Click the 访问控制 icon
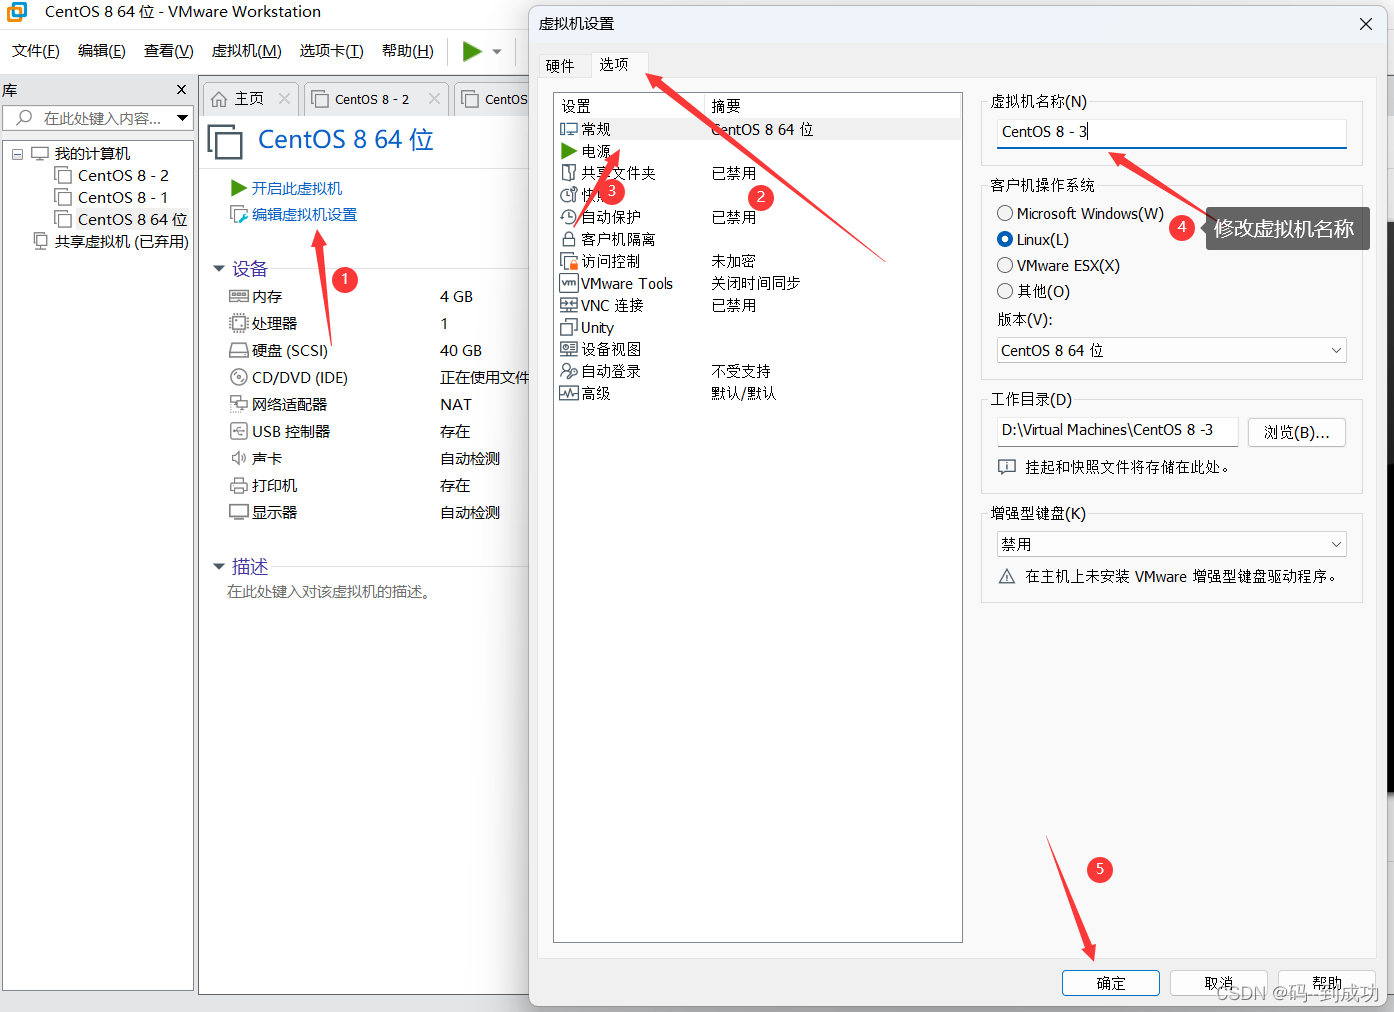1394x1012 pixels. (569, 261)
